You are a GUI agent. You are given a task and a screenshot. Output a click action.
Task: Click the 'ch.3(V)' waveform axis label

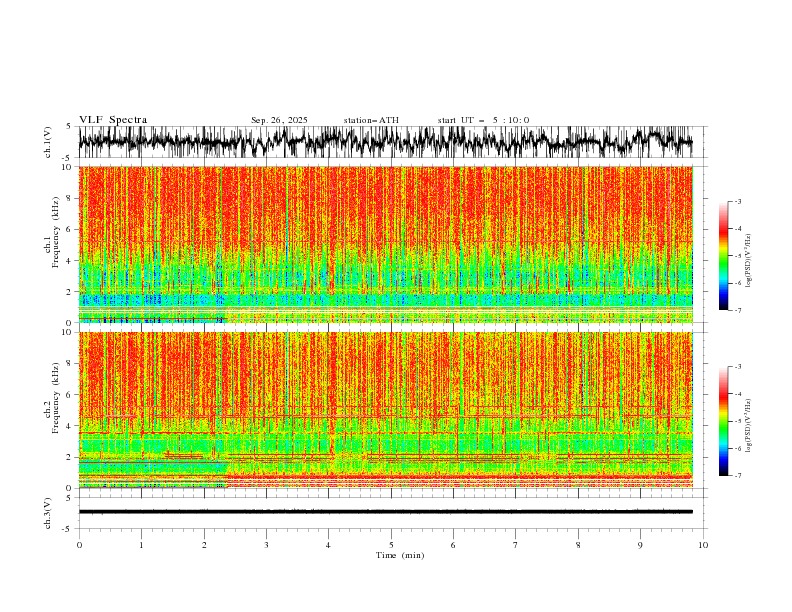pyautogui.click(x=48, y=513)
